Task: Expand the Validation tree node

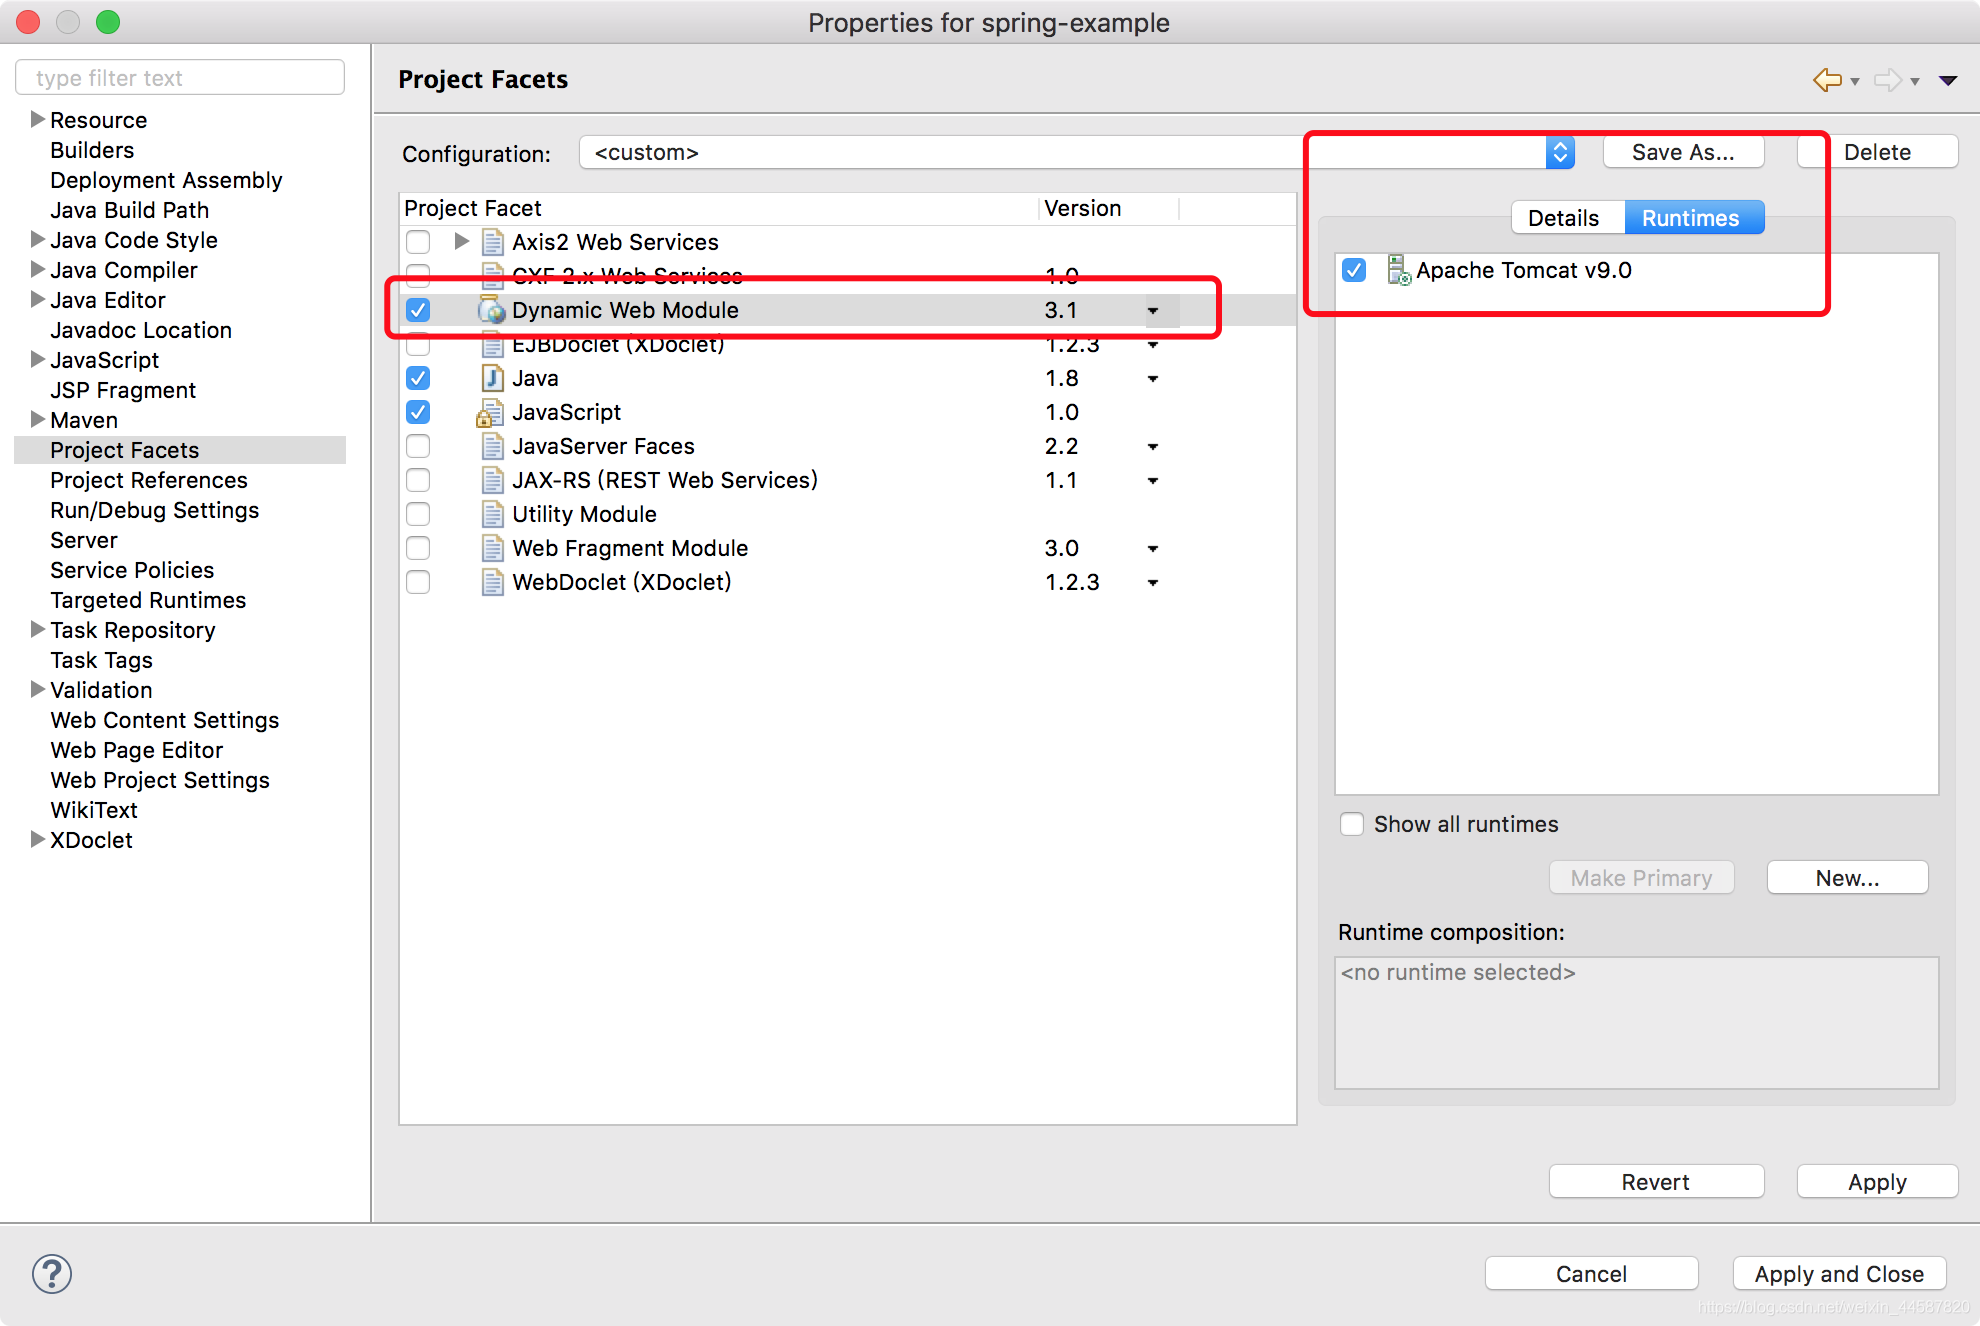Action: [x=38, y=689]
